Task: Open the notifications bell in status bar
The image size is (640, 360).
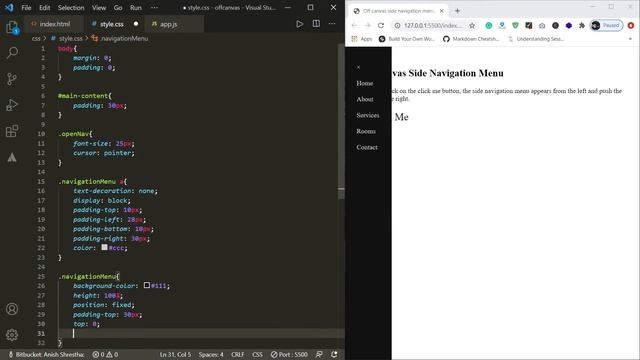Action: pos(334,354)
